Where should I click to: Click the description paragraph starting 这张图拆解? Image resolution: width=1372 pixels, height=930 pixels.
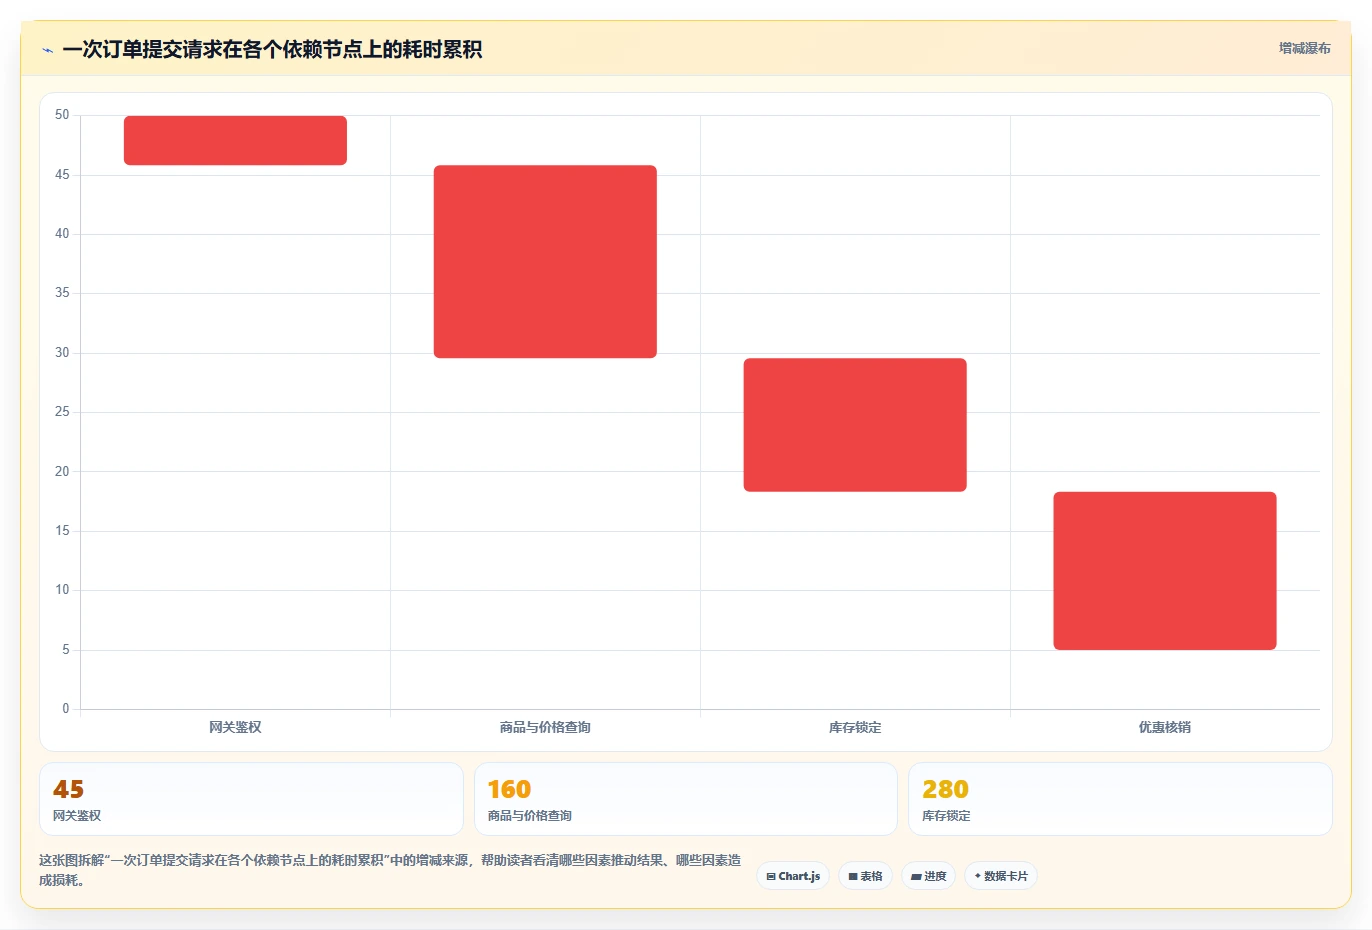click(390, 870)
